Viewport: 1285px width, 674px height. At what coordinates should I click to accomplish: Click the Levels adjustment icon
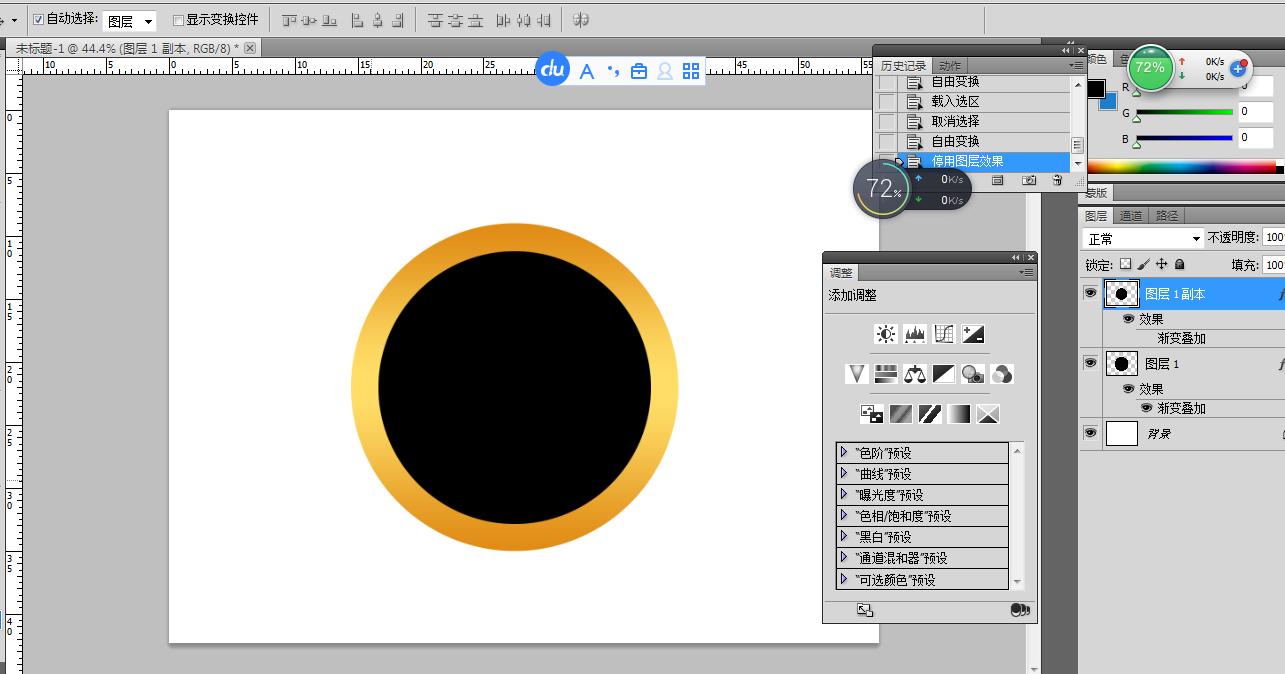click(x=915, y=334)
